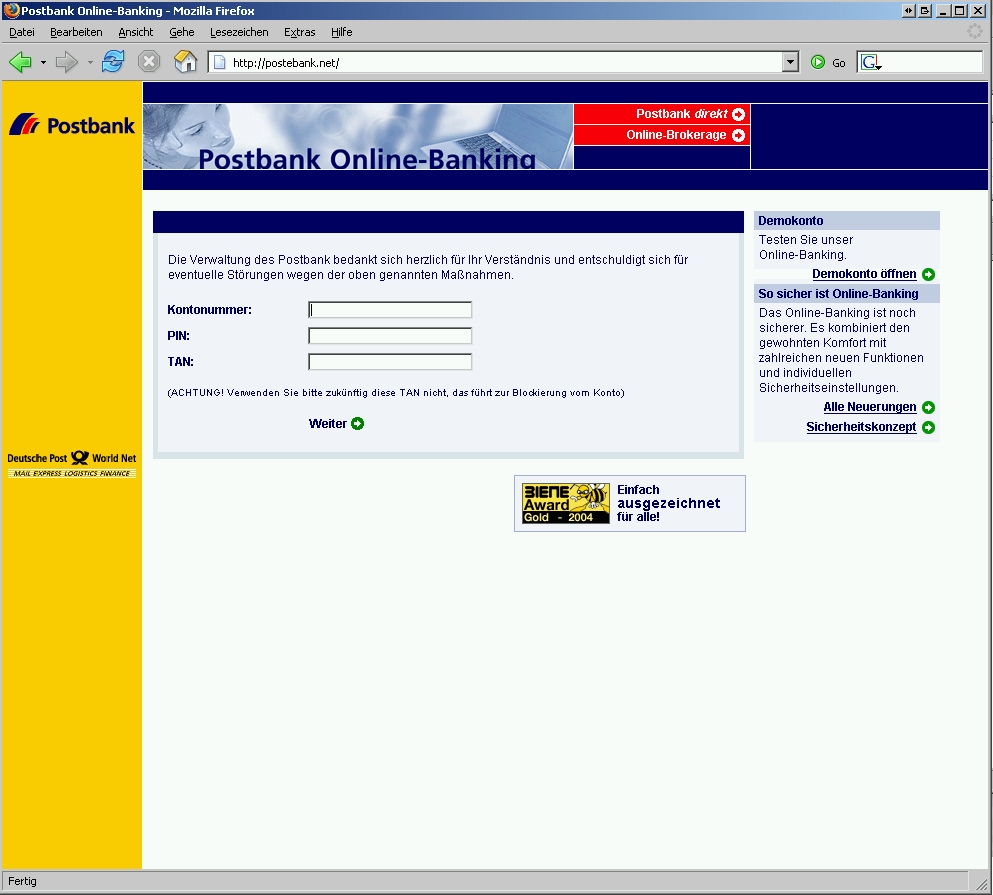Click the BIENE Award Gold 2004 badge

click(x=566, y=504)
